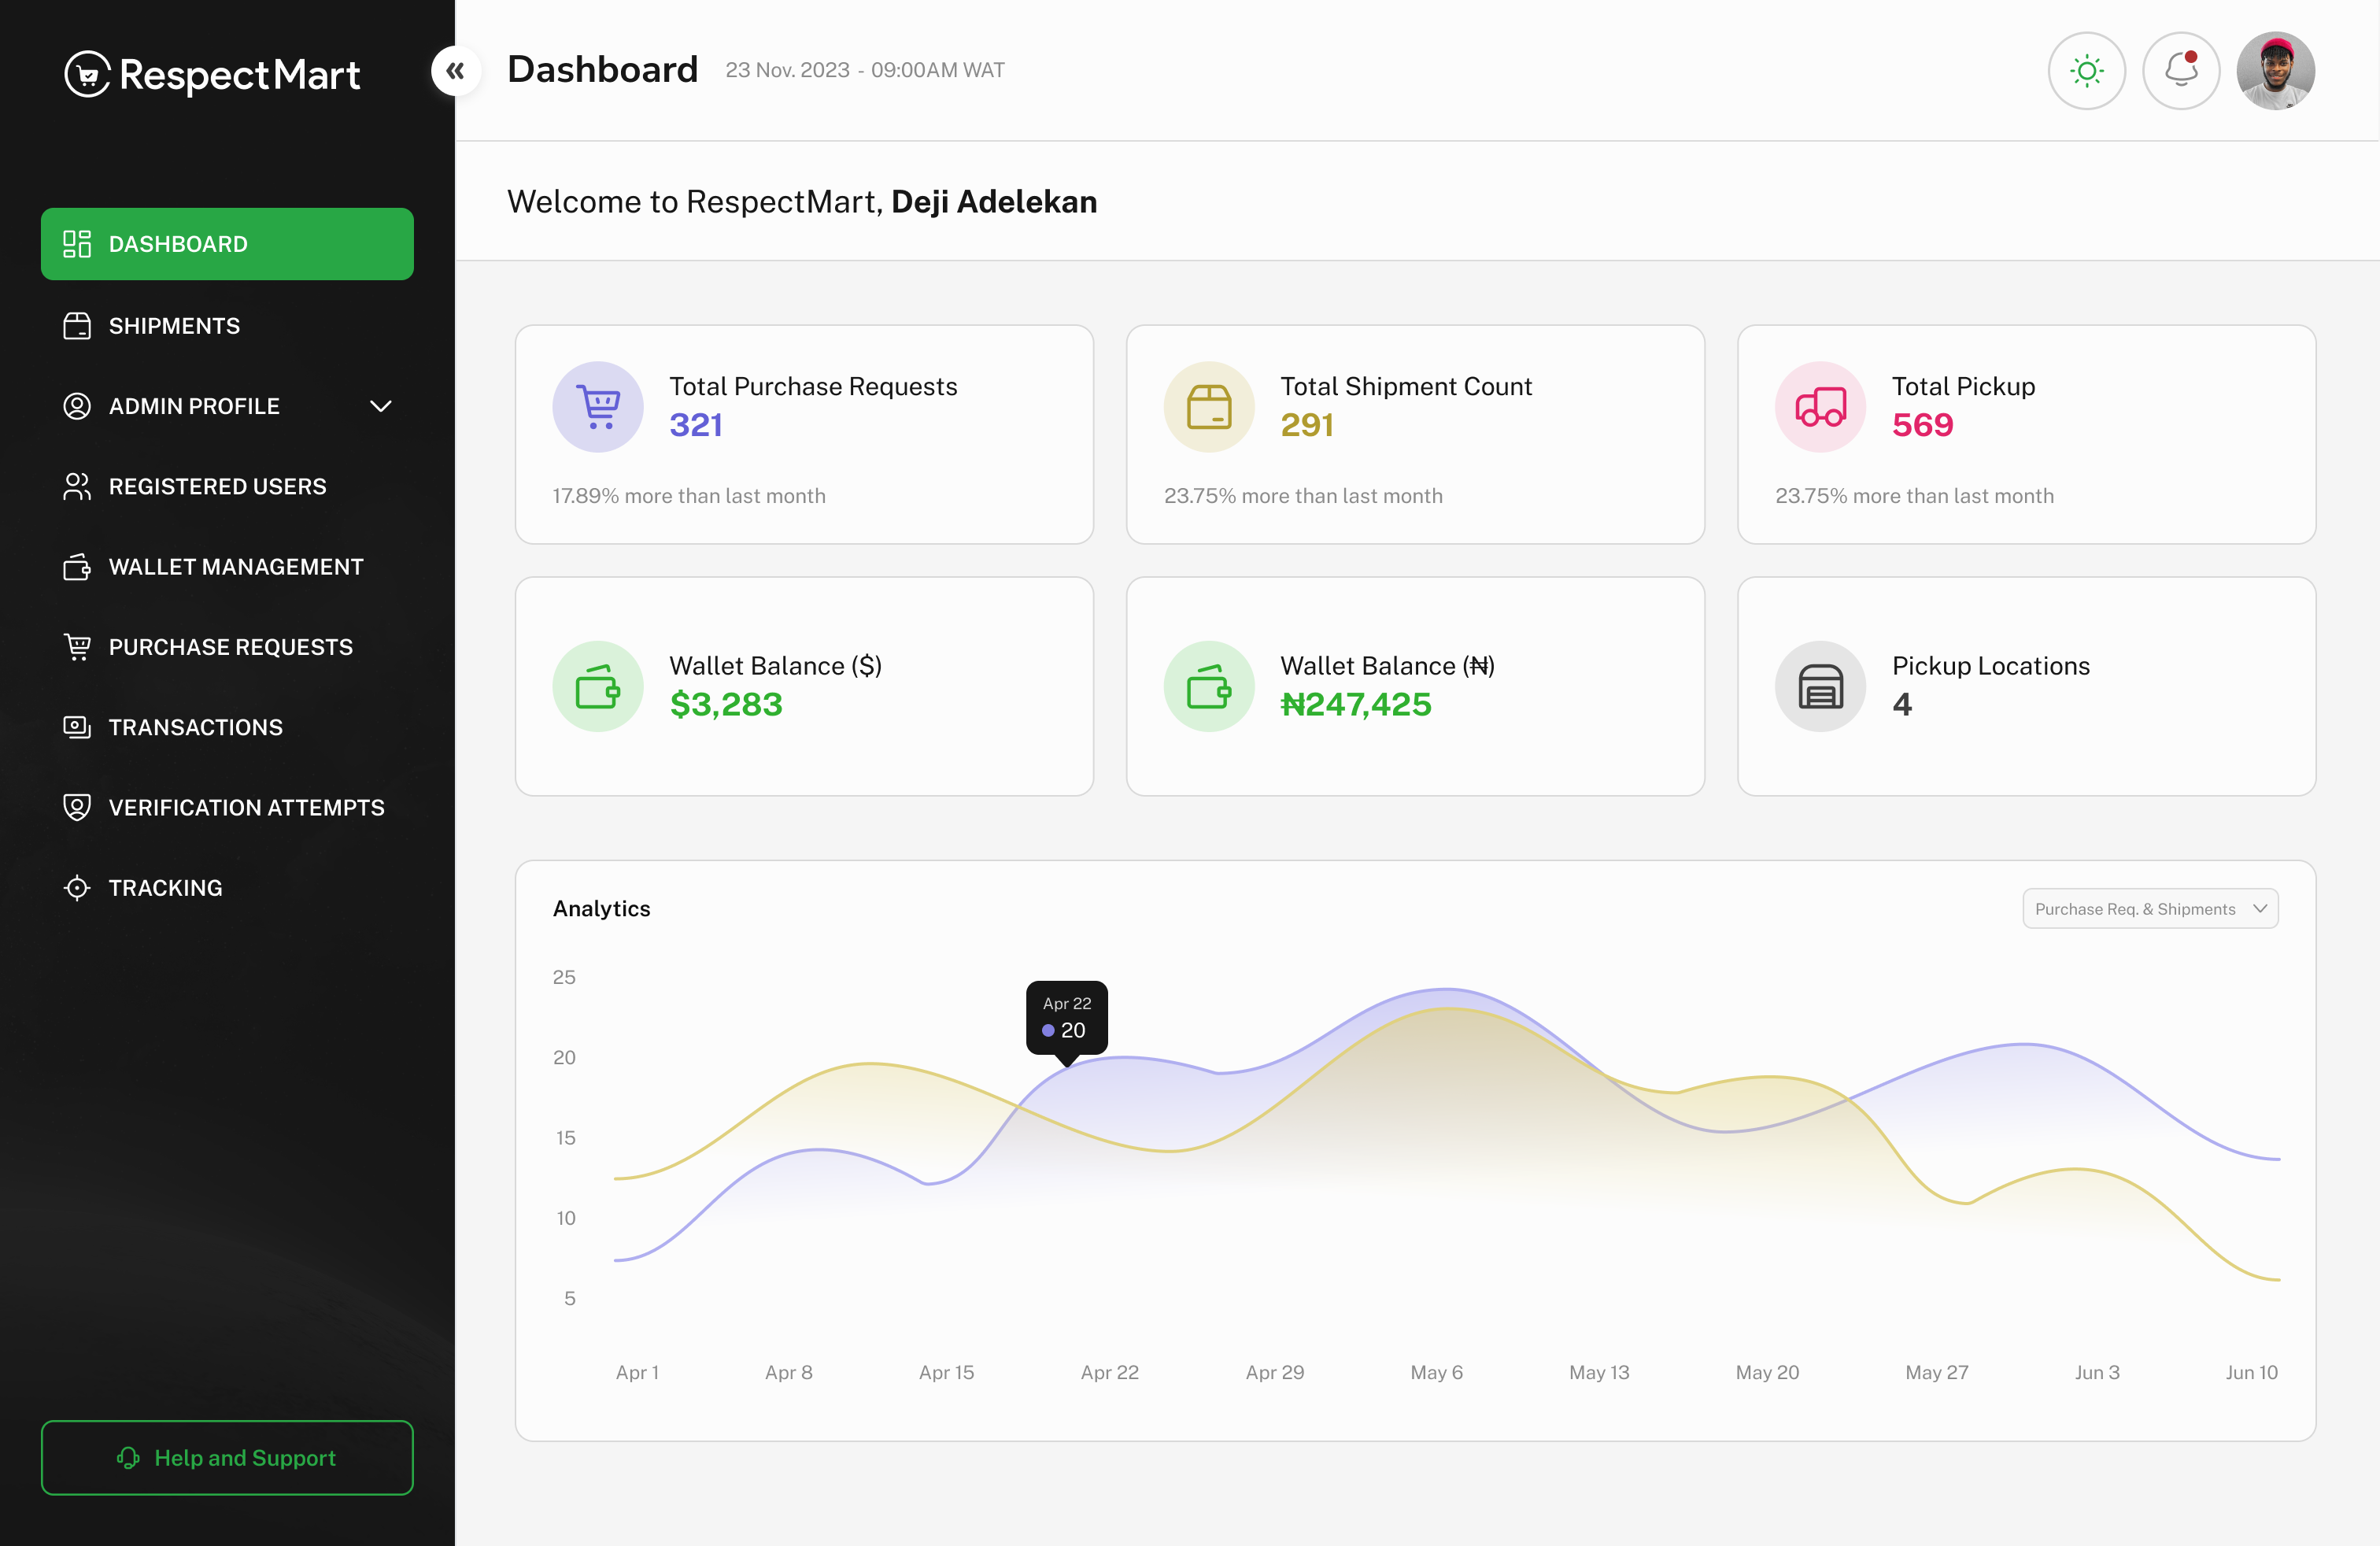The height and width of the screenshot is (1546, 2380).
Task: Click the dollar wallet balance icon
Action: click(x=598, y=686)
